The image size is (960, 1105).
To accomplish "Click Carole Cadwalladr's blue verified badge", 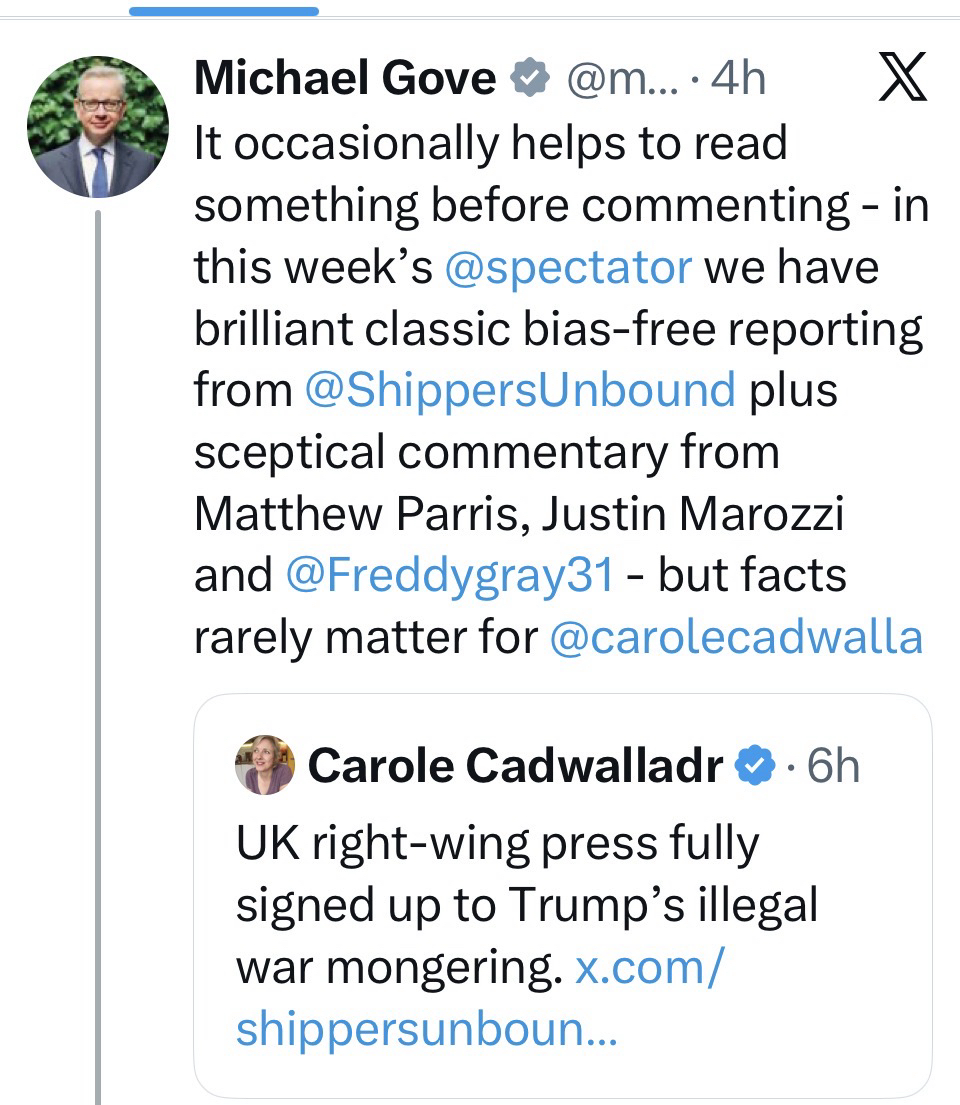I will 757,767.
